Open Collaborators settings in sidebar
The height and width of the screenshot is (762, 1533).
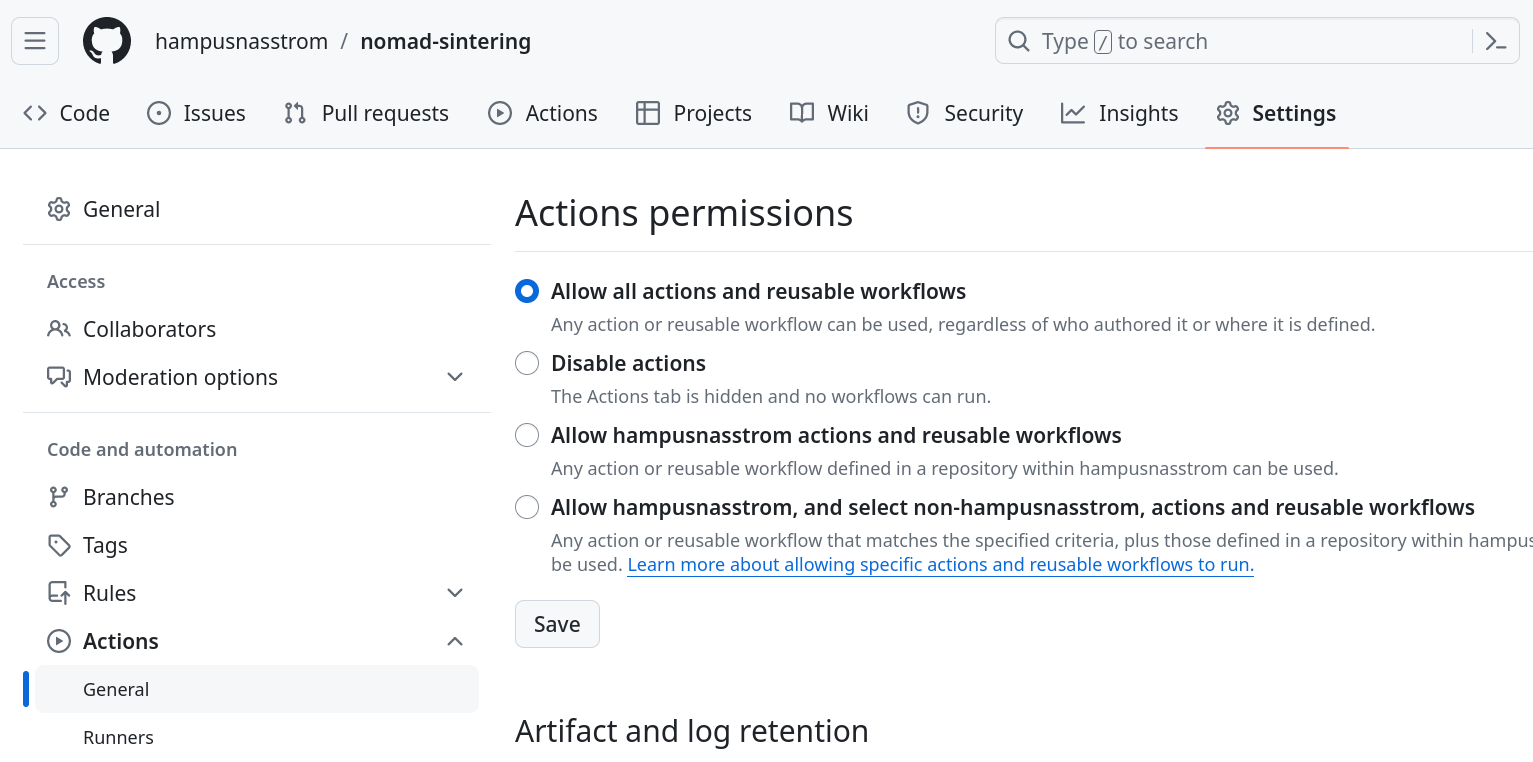point(149,329)
